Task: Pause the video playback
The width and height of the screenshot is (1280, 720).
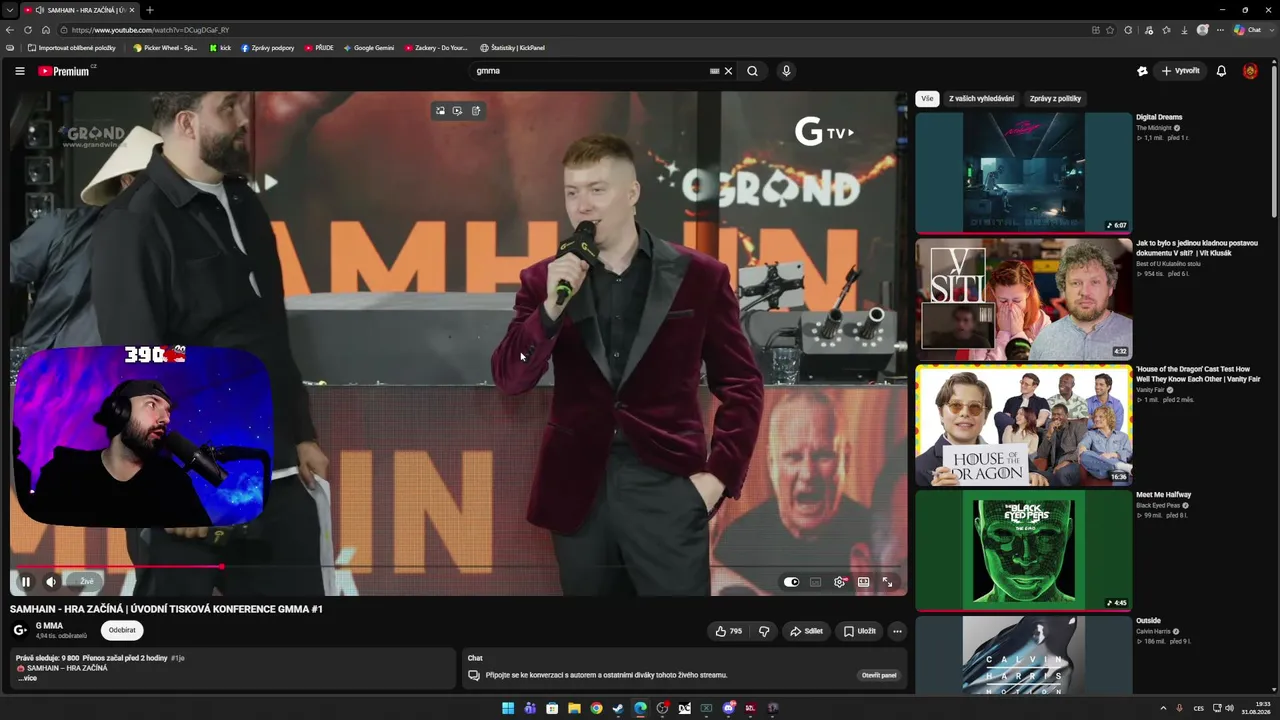Action: tap(26, 581)
